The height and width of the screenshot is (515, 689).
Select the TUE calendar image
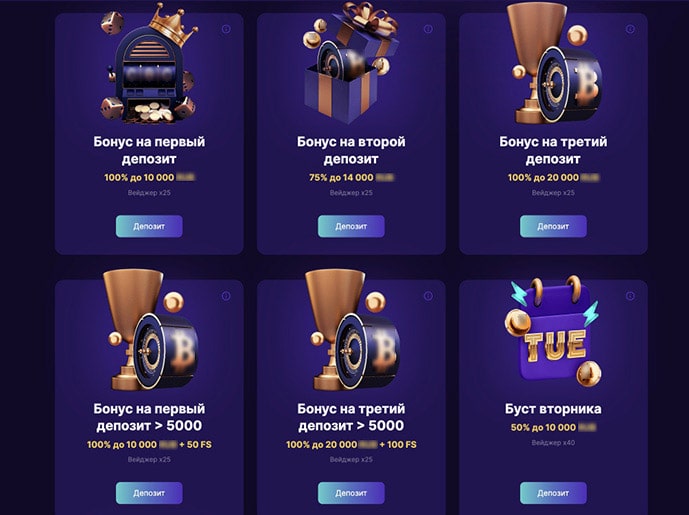point(553,333)
